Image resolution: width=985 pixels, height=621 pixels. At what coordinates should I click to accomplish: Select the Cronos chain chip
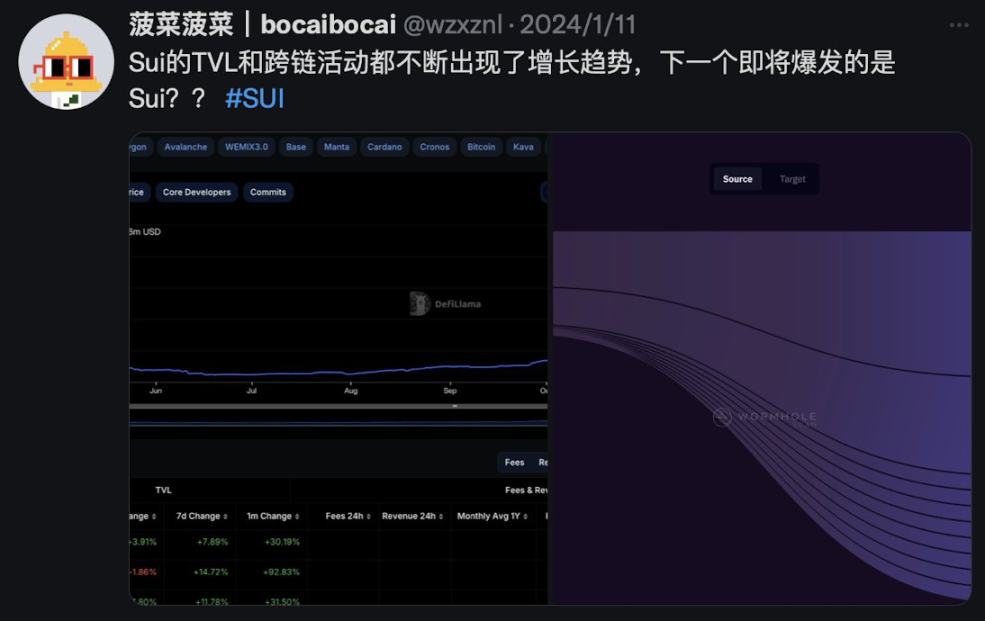point(435,147)
